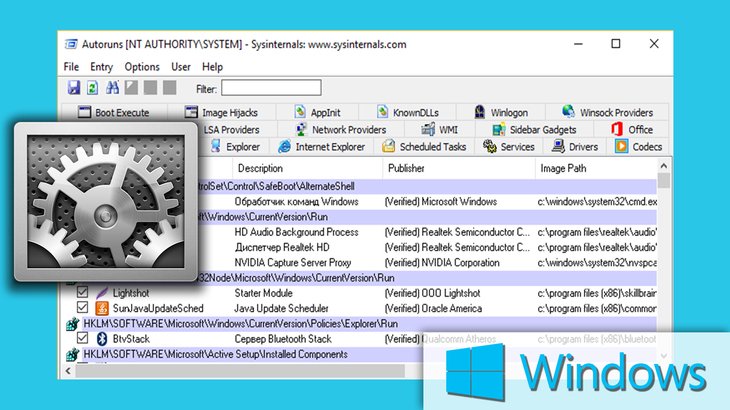The image size is (730, 410).
Task: Open the Entry menu
Action: [x=101, y=67]
